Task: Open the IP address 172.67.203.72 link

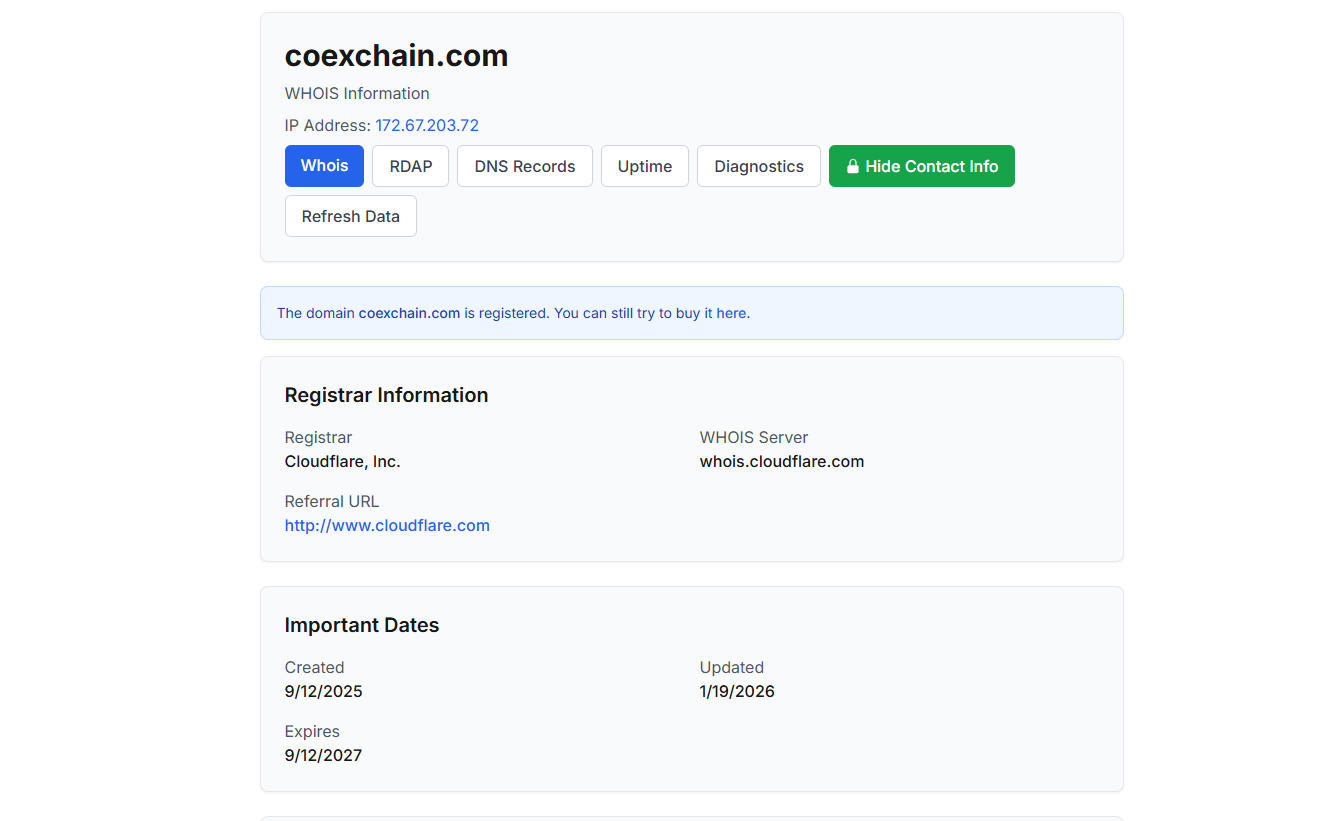Action: click(x=427, y=125)
